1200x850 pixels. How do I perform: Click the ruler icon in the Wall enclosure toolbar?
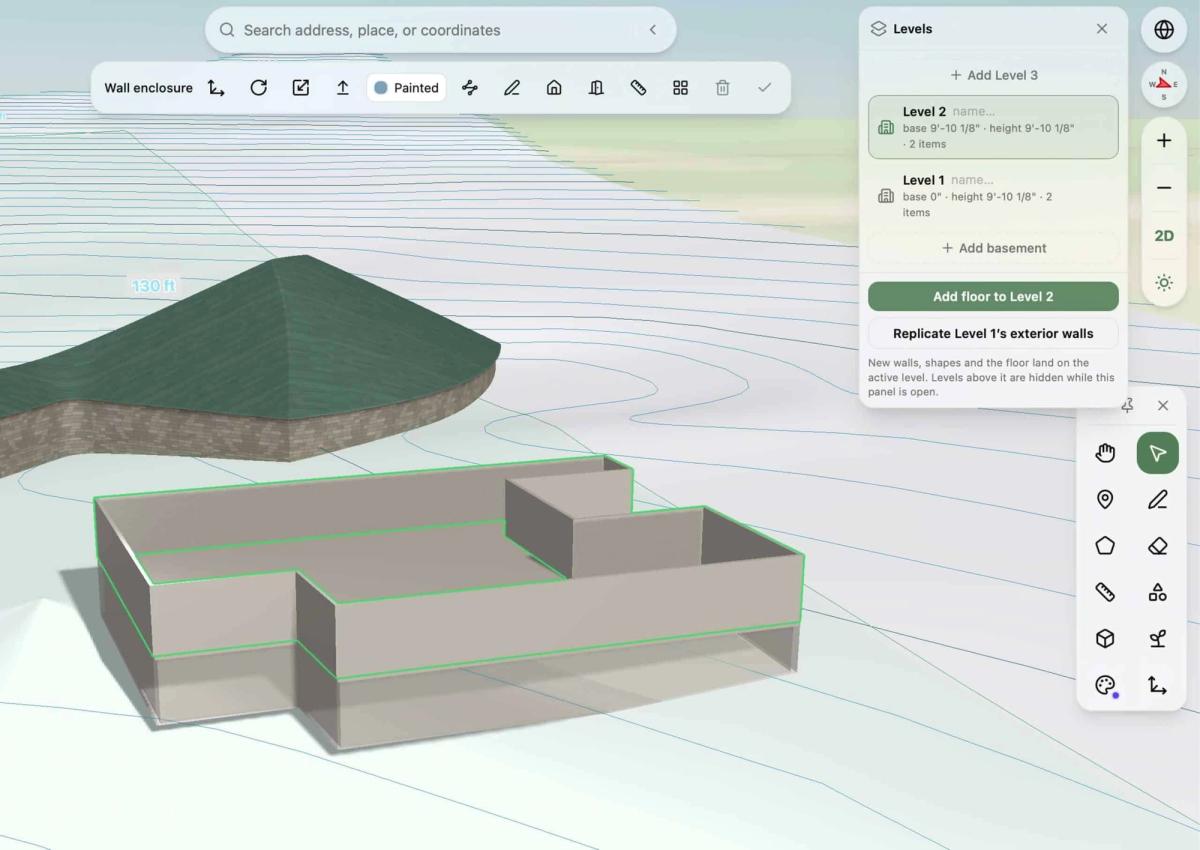point(638,88)
